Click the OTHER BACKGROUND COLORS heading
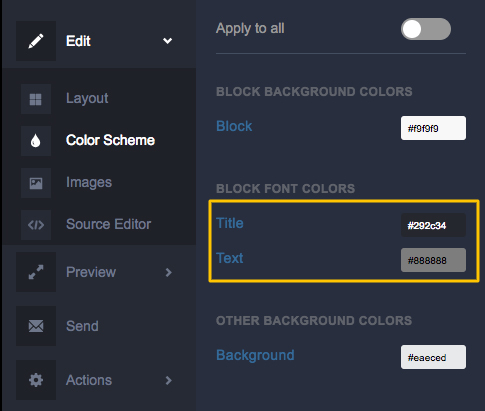 click(x=314, y=321)
